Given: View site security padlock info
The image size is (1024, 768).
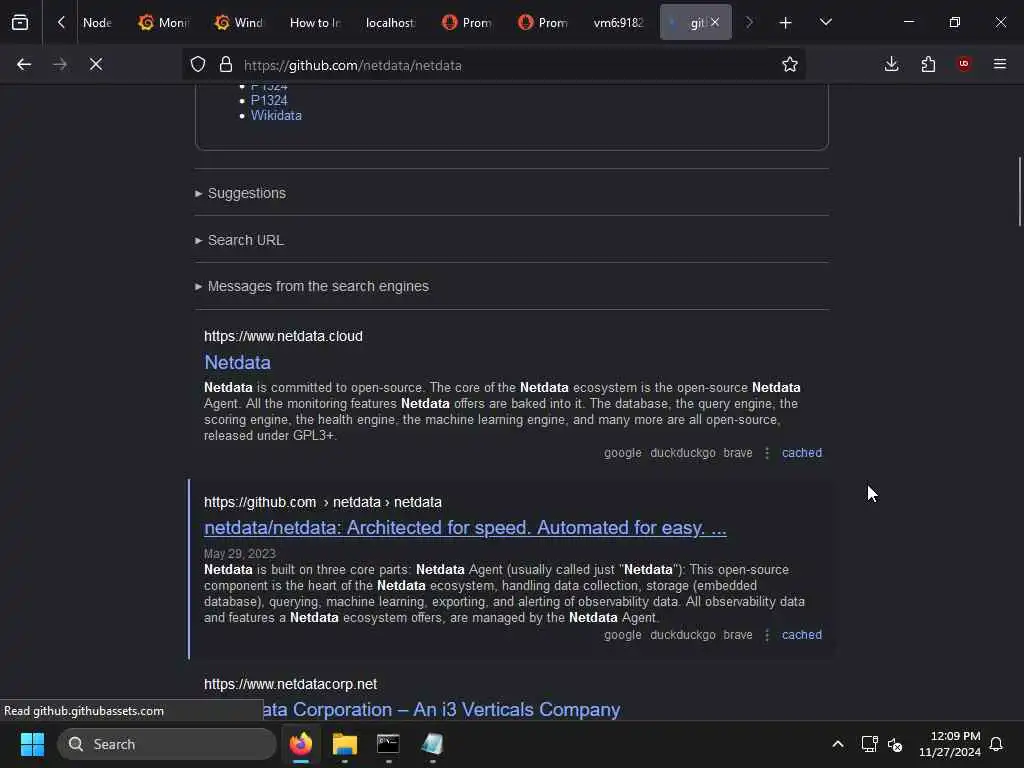Looking at the screenshot, I should point(226,64).
